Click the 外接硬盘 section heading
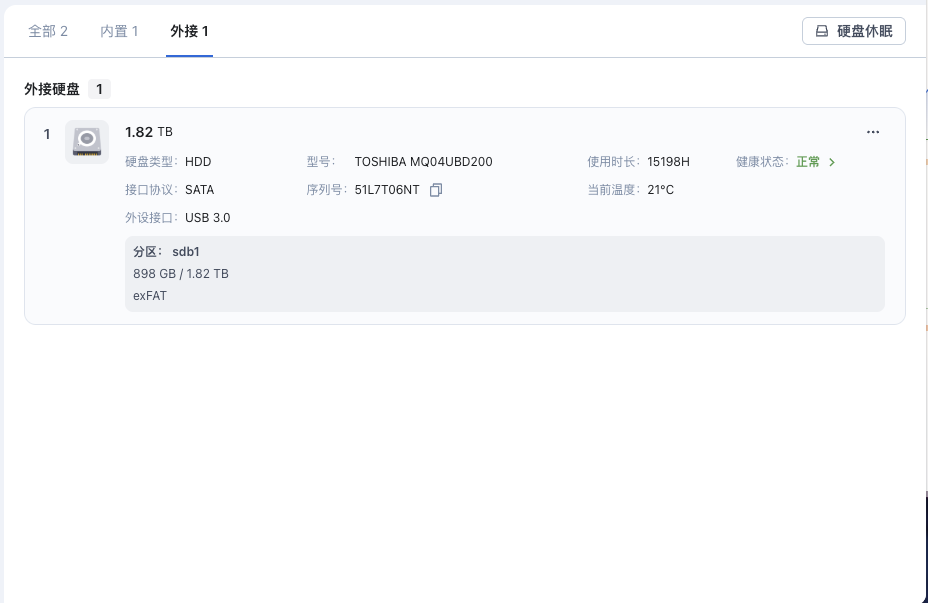The image size is (928, 603). pos(52,89)
